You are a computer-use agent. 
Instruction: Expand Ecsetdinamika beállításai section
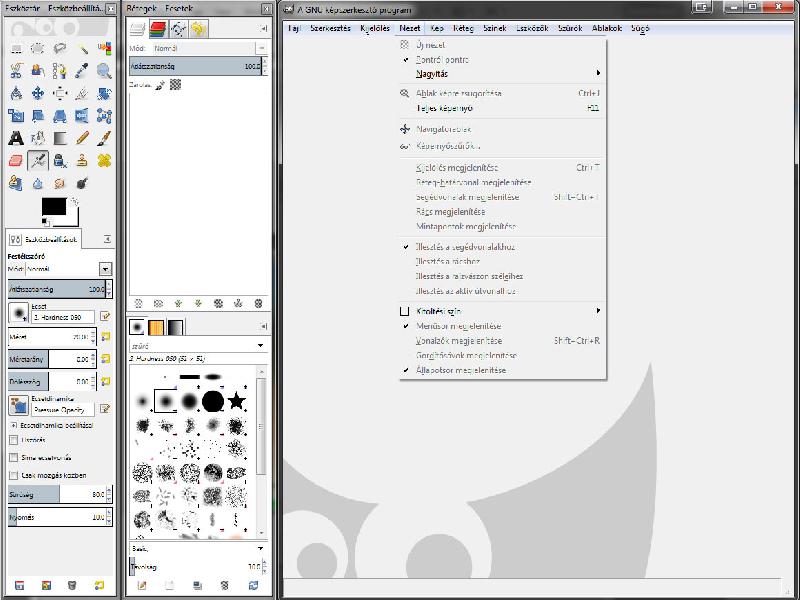[x=14, y=425]
